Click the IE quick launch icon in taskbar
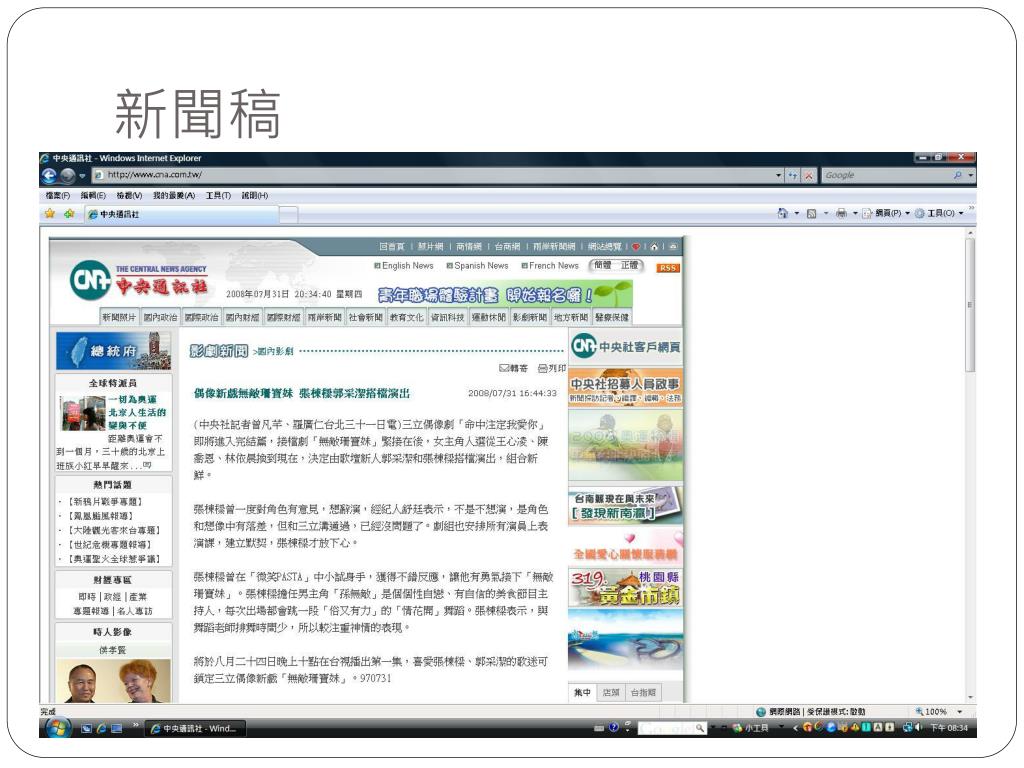 [101, 728]
